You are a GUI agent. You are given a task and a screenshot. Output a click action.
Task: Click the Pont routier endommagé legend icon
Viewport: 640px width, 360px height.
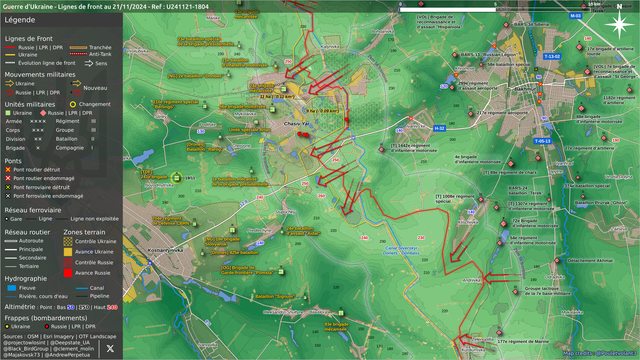tap(8, 178)
